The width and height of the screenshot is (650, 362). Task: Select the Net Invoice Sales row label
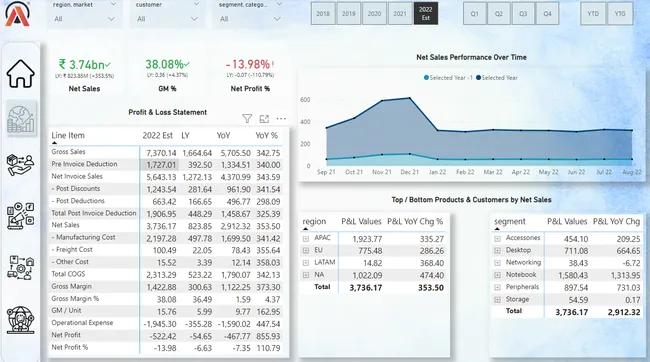tap(77, 176)
